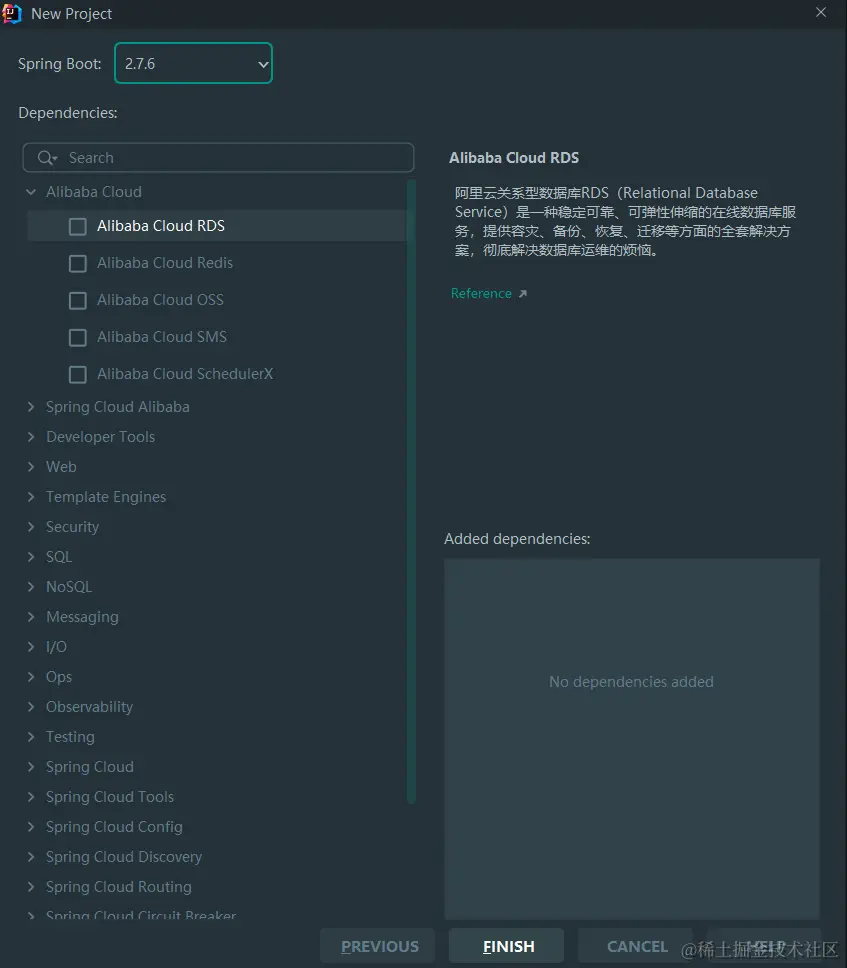The height and width of the screenshot is (968, 847).
Task: Expand the Testing category
Action: point(31,736)
